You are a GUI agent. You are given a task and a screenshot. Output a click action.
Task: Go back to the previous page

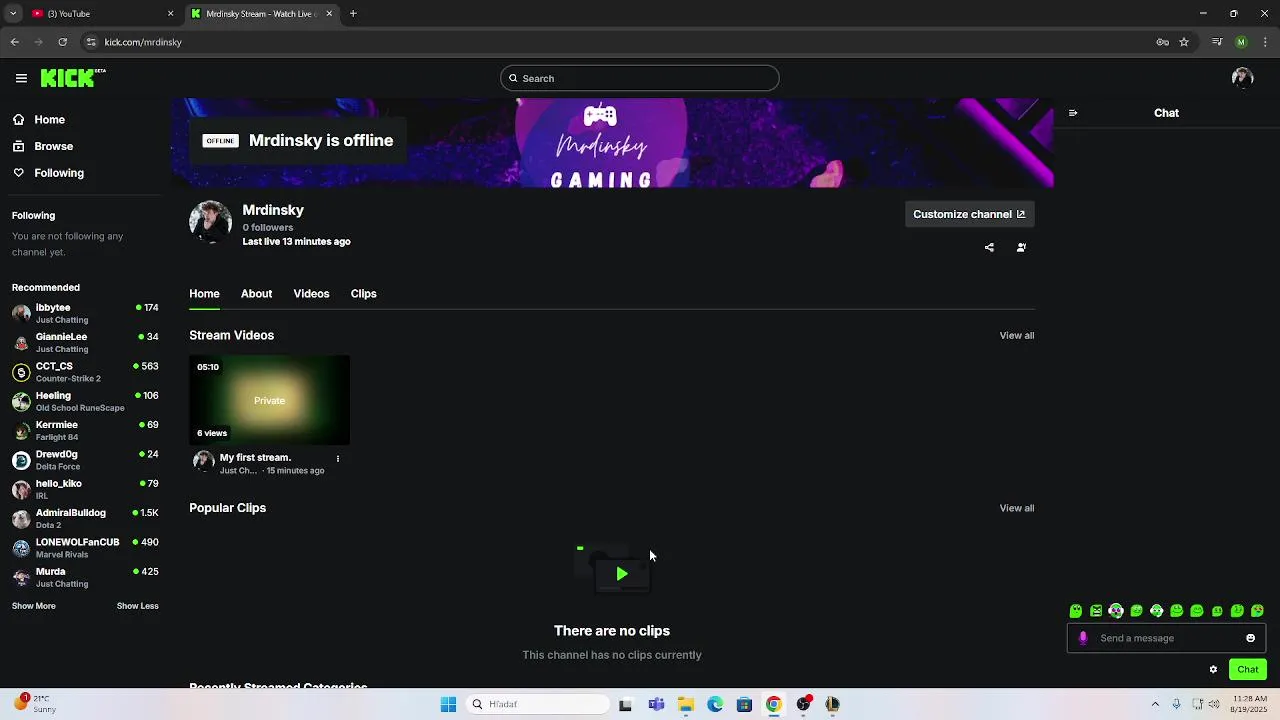pyautogui.click(x=14, y=42)
